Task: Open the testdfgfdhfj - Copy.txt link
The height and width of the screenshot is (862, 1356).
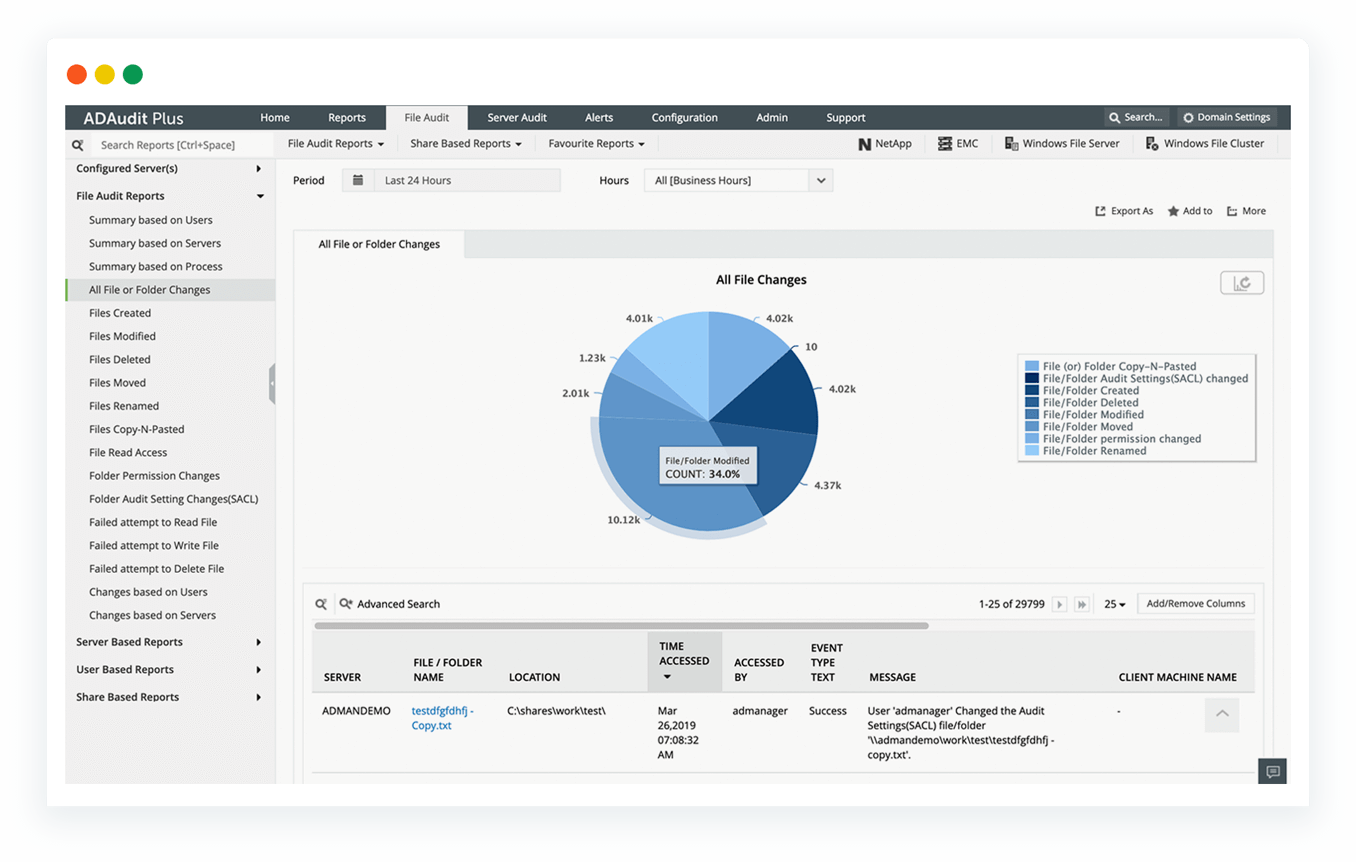Action: point(443,718)
